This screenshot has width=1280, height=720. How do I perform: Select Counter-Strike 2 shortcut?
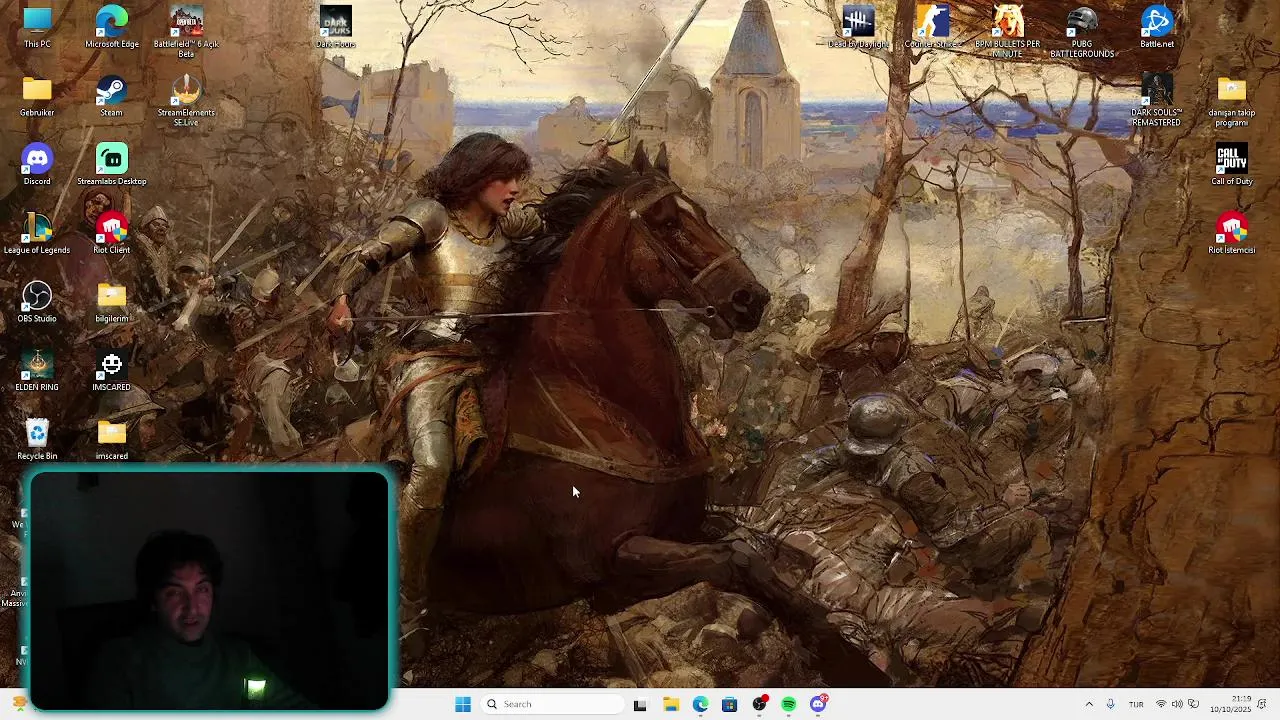click(x=932, y=27)
